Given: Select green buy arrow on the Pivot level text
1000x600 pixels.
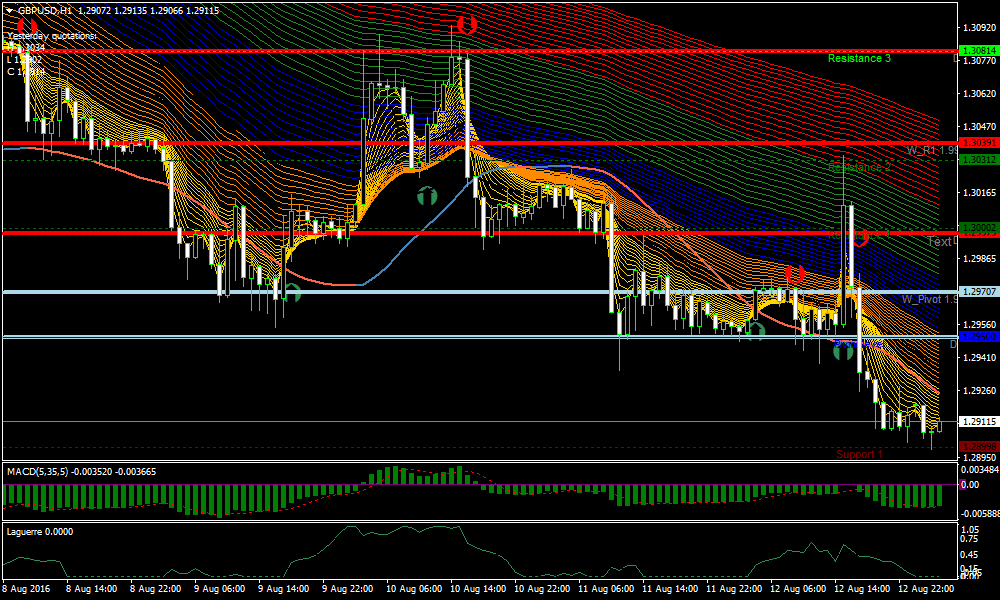Looking at the screenshot, I should click(x=843, y=350).
